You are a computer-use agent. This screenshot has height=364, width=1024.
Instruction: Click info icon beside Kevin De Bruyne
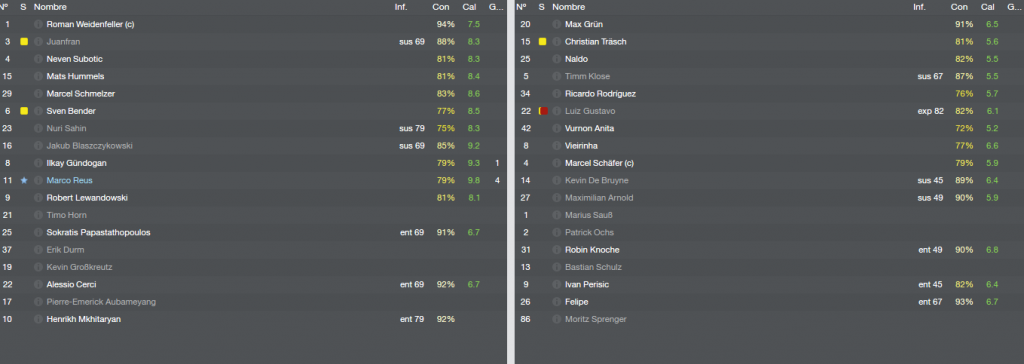[556, 180]
